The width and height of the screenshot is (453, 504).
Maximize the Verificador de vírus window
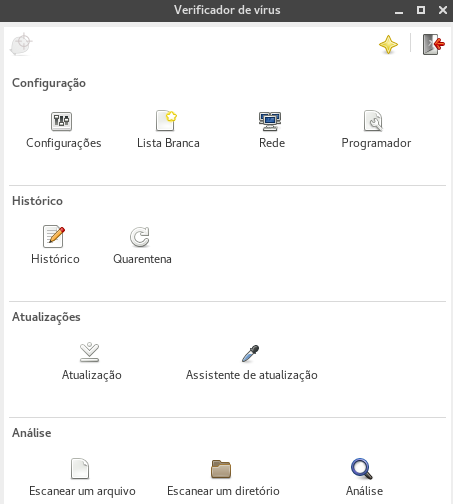(421, 10)
